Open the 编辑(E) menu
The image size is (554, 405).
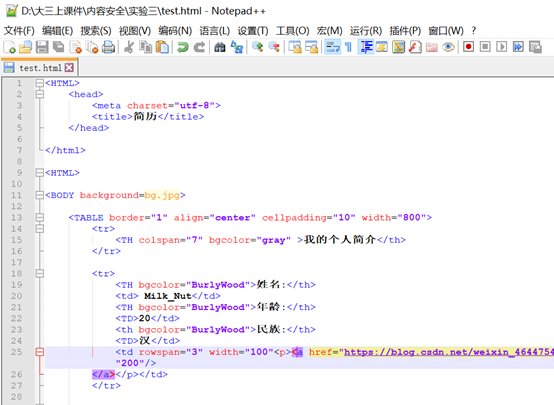pos(57,31)
